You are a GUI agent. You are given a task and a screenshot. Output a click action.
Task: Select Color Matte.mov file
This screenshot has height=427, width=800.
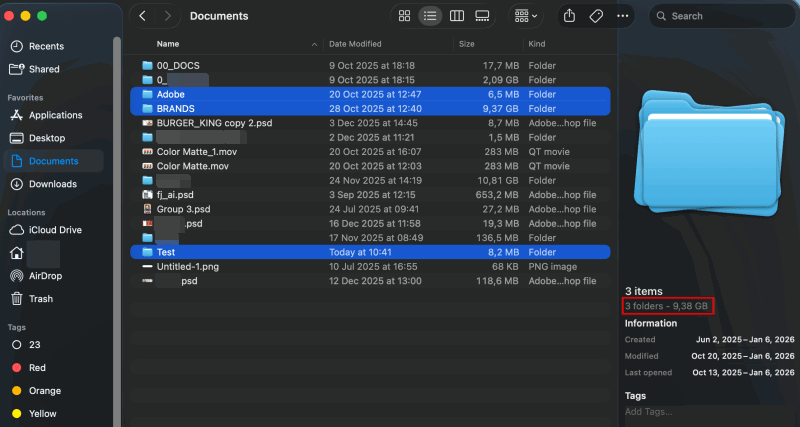click(x=370, y=166)
